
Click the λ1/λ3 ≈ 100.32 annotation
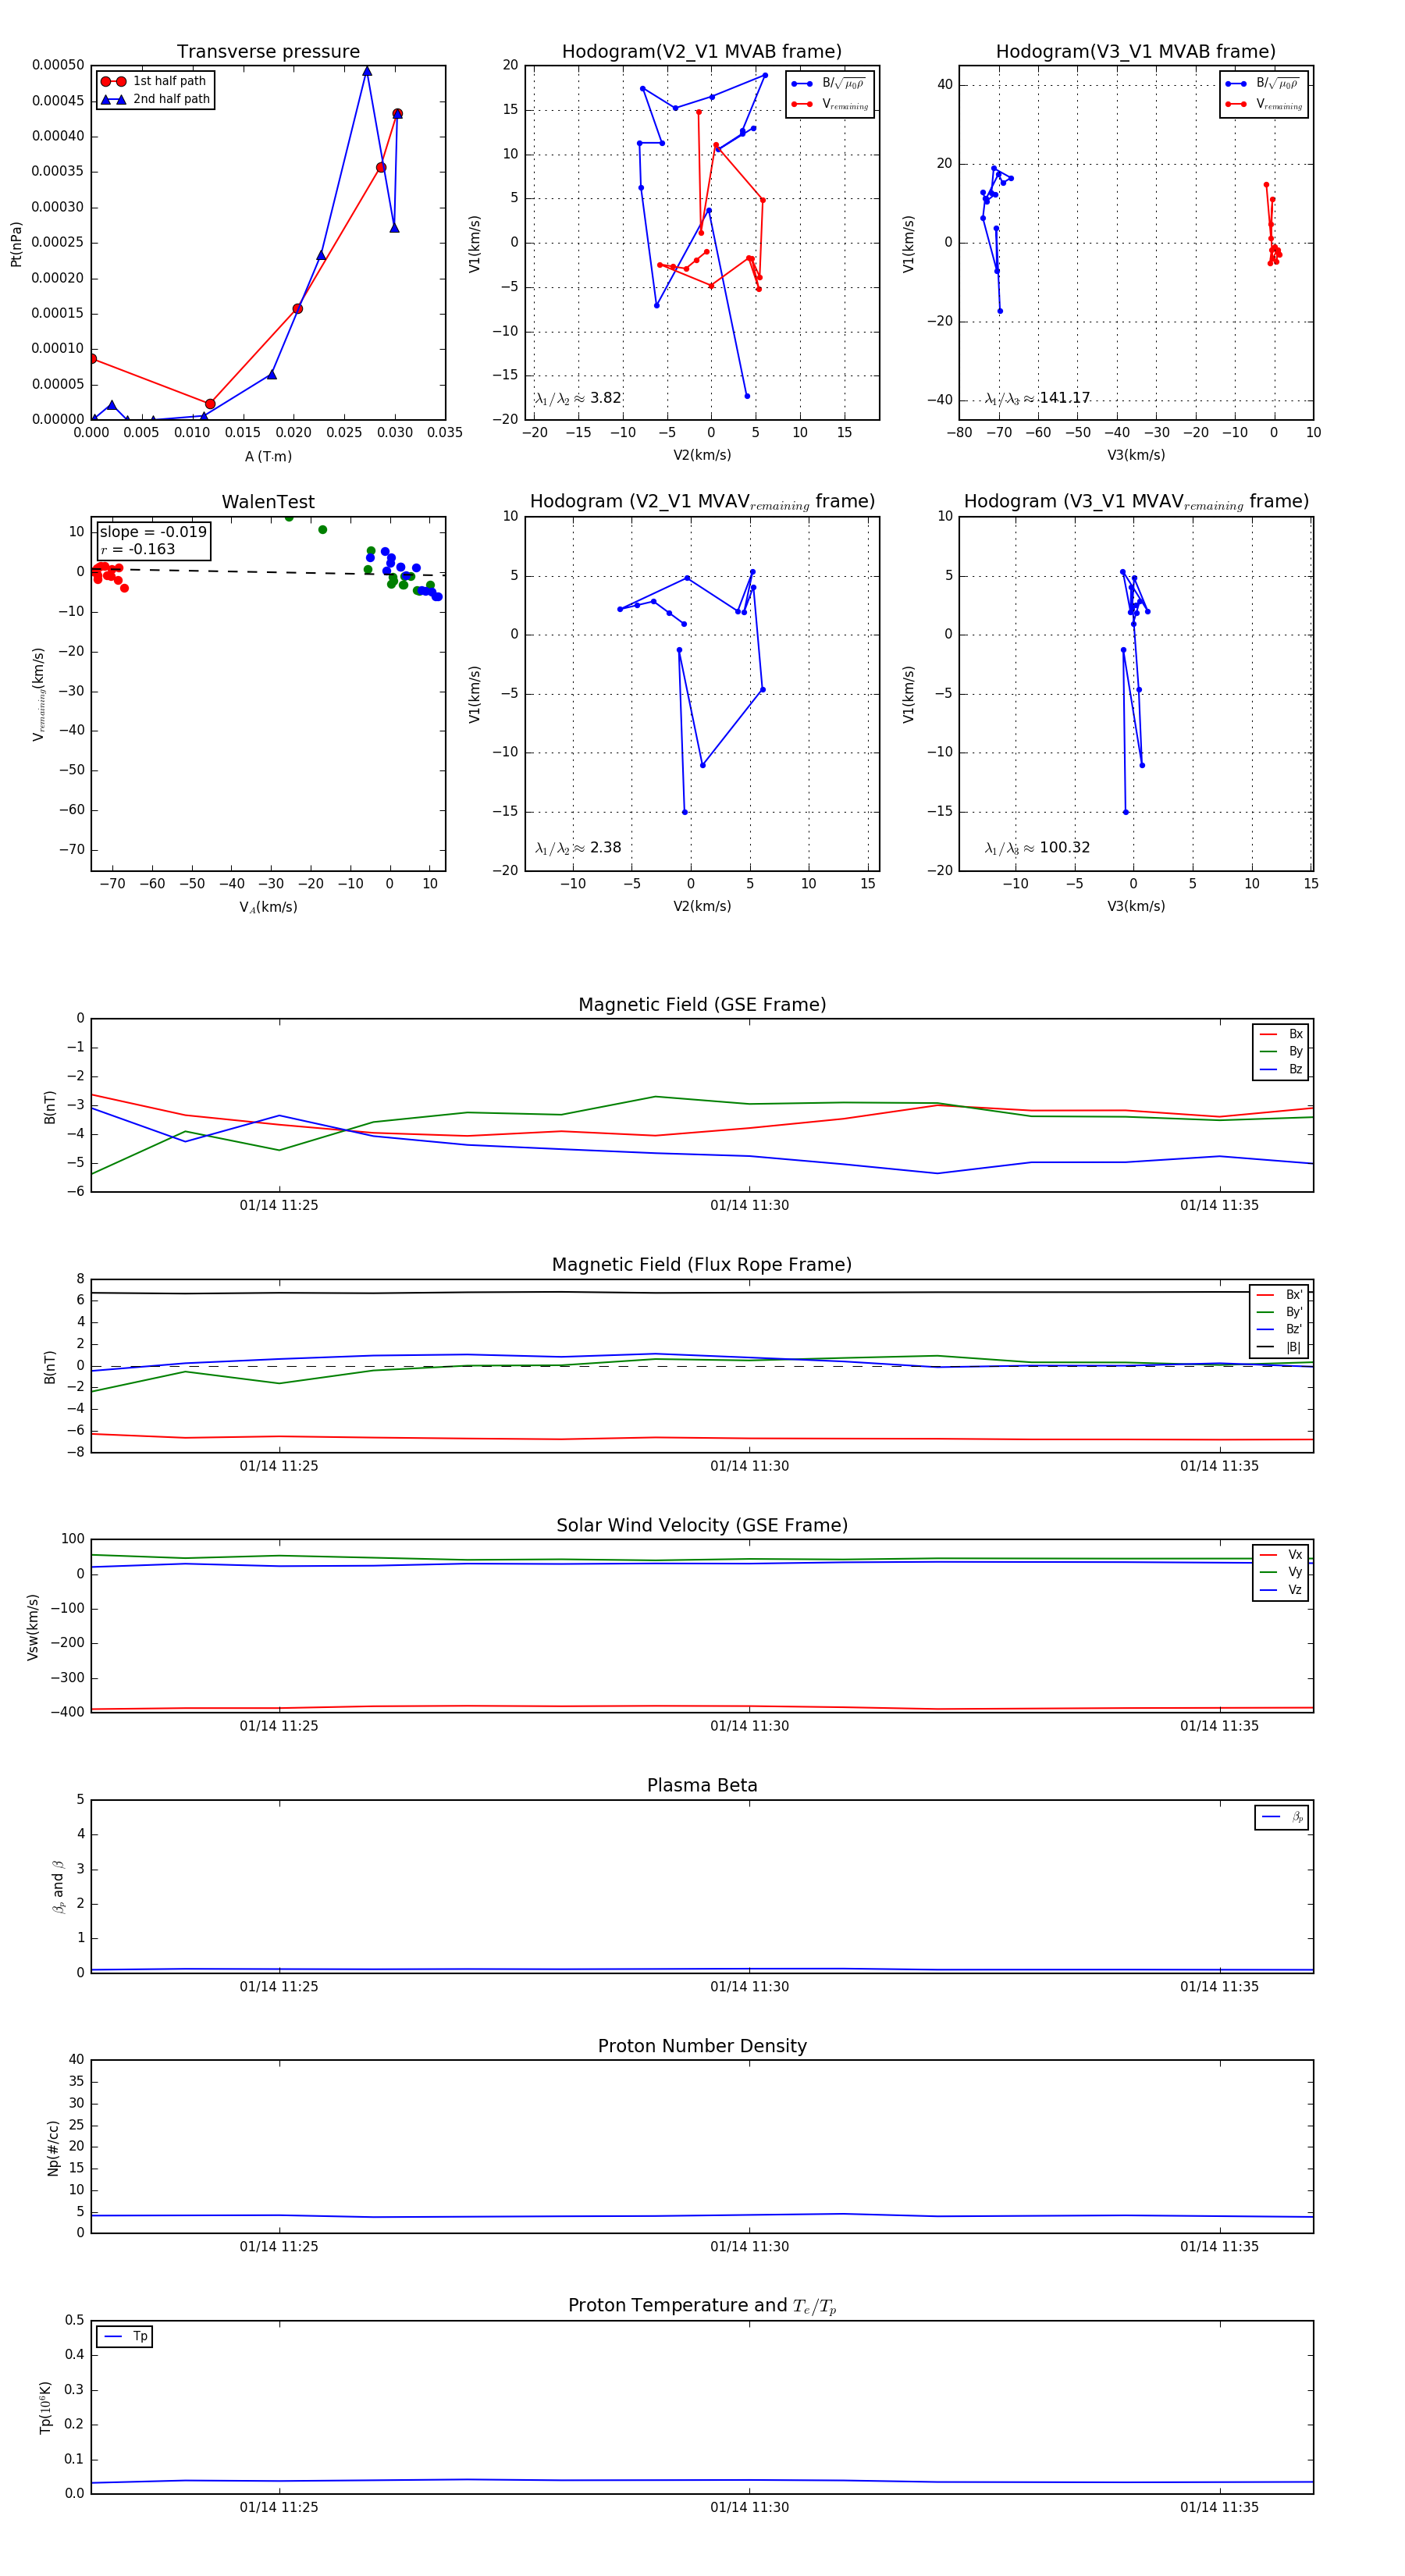point(1037,848)
